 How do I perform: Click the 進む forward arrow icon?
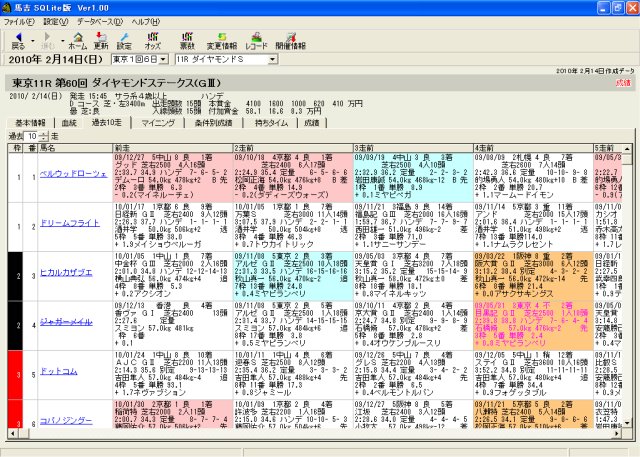click(47, 37)
